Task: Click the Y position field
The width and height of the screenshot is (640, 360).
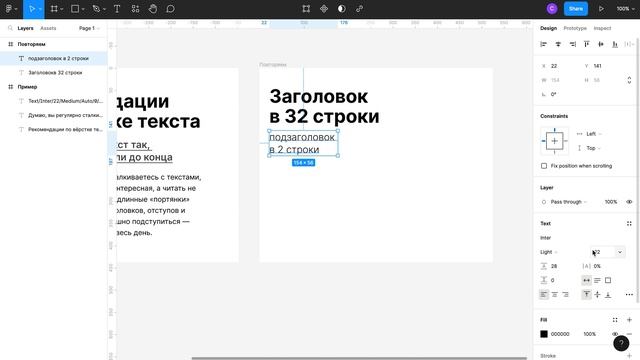Action: pos(601,66)
